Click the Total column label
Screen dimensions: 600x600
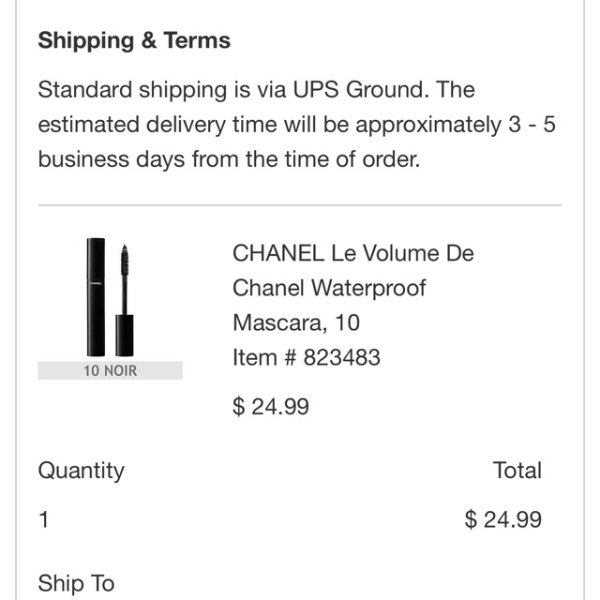(517, 470)
